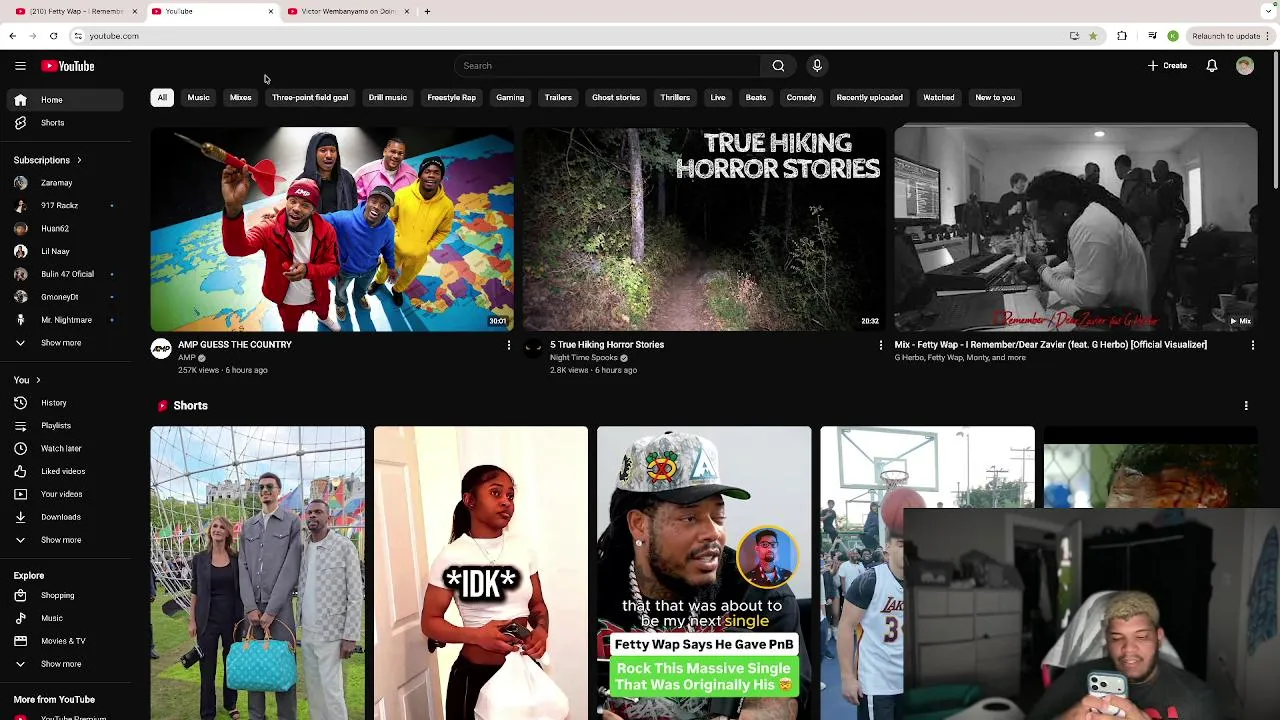Show more items under You
The image size is (1280, 720).
coord(66,540)
